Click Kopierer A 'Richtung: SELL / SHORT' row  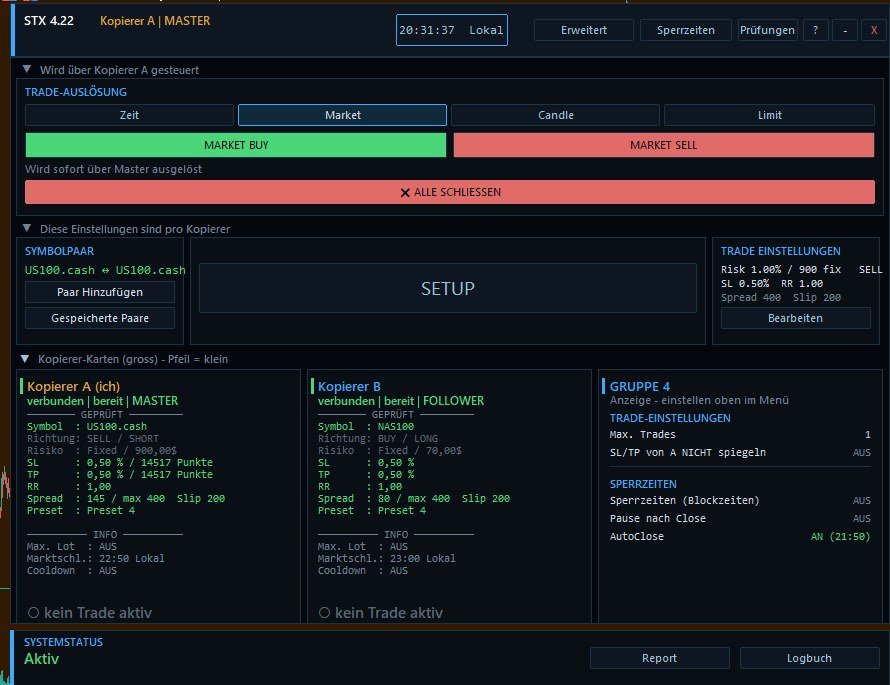(93, 438)
